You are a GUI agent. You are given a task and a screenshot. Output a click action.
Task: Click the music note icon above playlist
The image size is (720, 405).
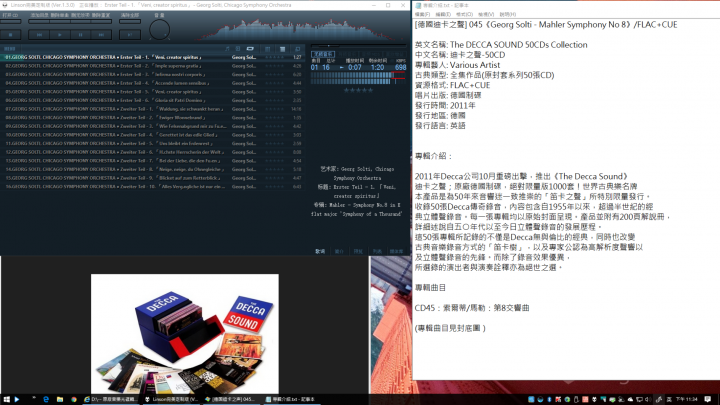tap(227, 49)
